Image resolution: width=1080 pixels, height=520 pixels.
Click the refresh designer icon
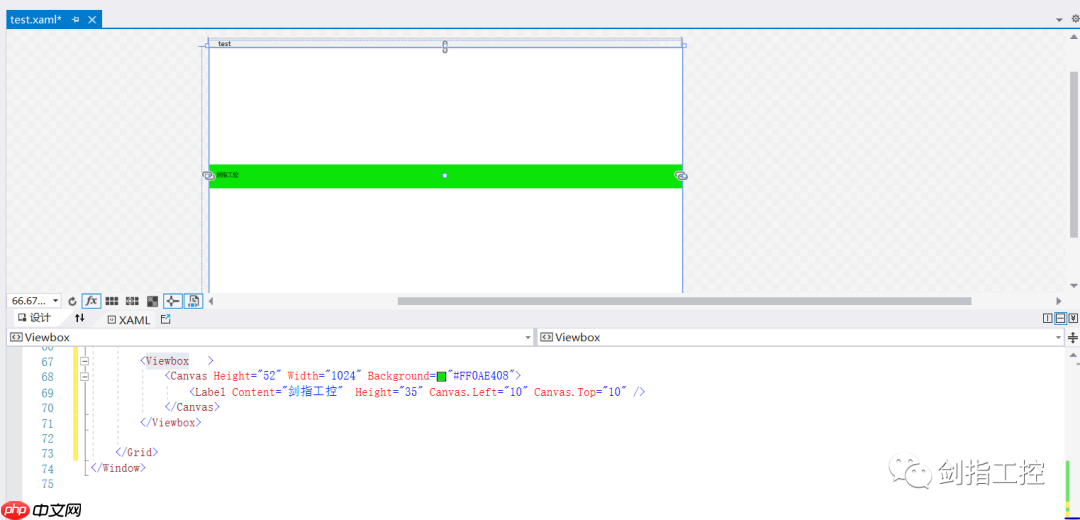click(x=72, y=301)
